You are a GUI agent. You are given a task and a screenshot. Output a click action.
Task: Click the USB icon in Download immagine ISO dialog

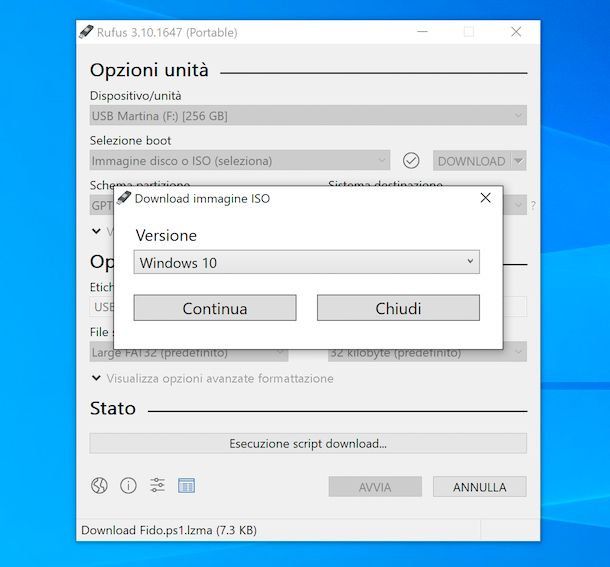pyautogui.click(x=124, y=198)
